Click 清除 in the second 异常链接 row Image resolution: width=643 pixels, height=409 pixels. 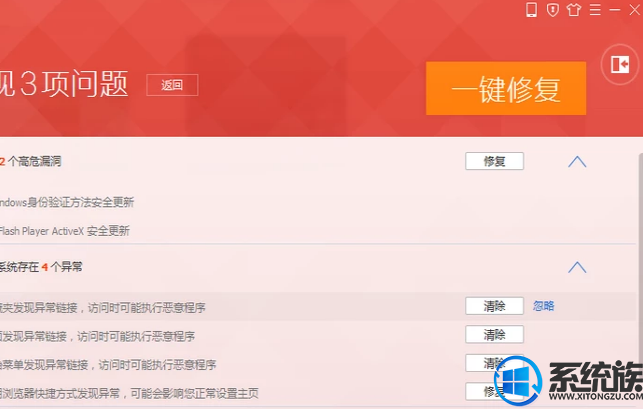point(495,335)
